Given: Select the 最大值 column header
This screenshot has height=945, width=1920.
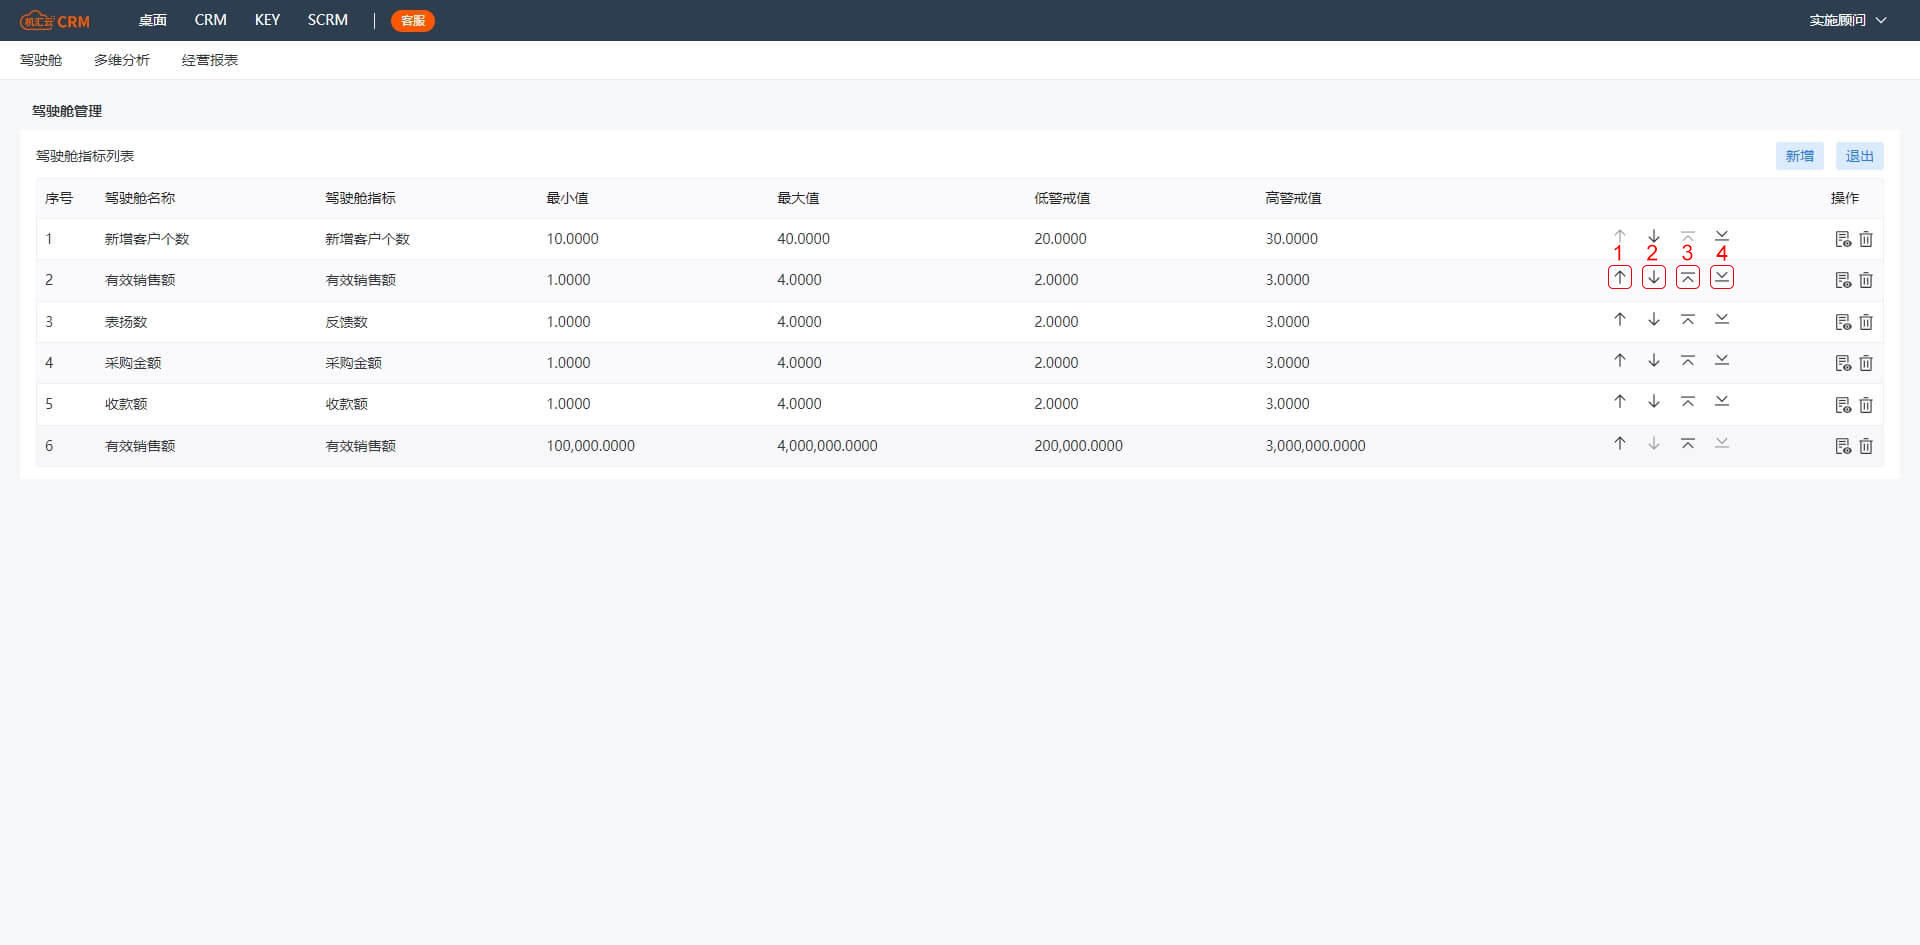Looking at the screenshot, I should tap(798, 198).
